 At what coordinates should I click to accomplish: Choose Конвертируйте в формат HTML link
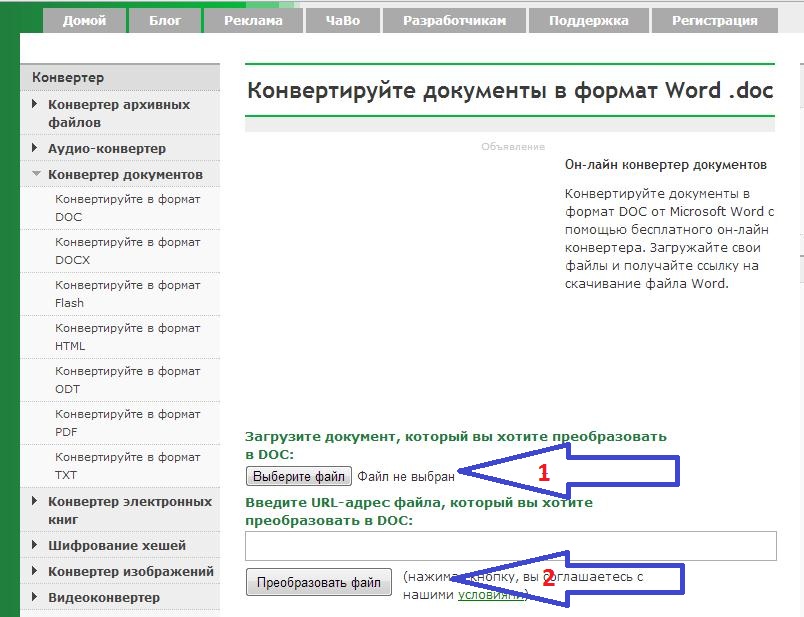point(127,336)
